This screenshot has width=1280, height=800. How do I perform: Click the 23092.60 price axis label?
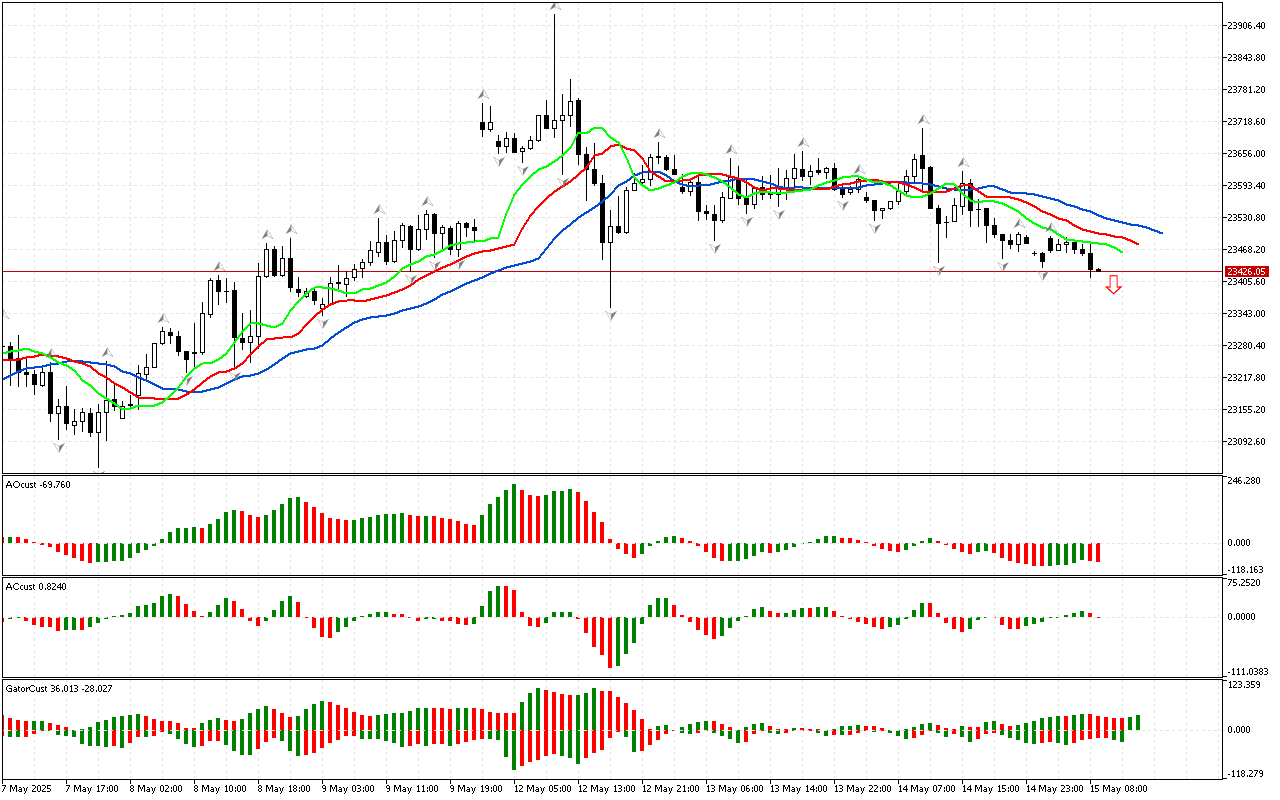(1246, 442)
